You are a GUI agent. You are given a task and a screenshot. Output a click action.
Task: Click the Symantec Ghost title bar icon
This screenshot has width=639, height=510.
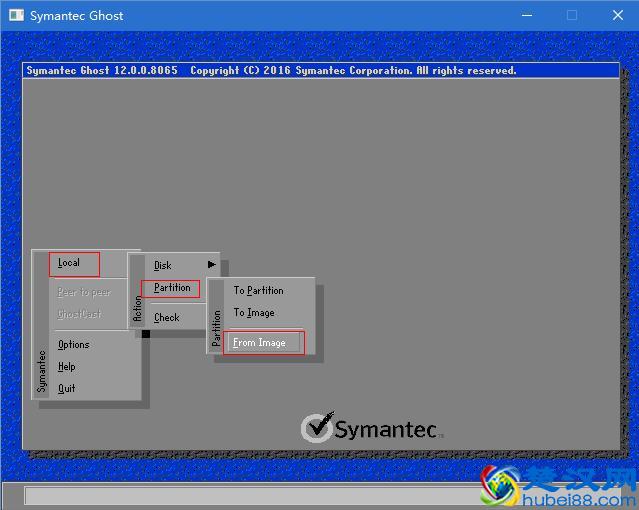coord(15,15)
